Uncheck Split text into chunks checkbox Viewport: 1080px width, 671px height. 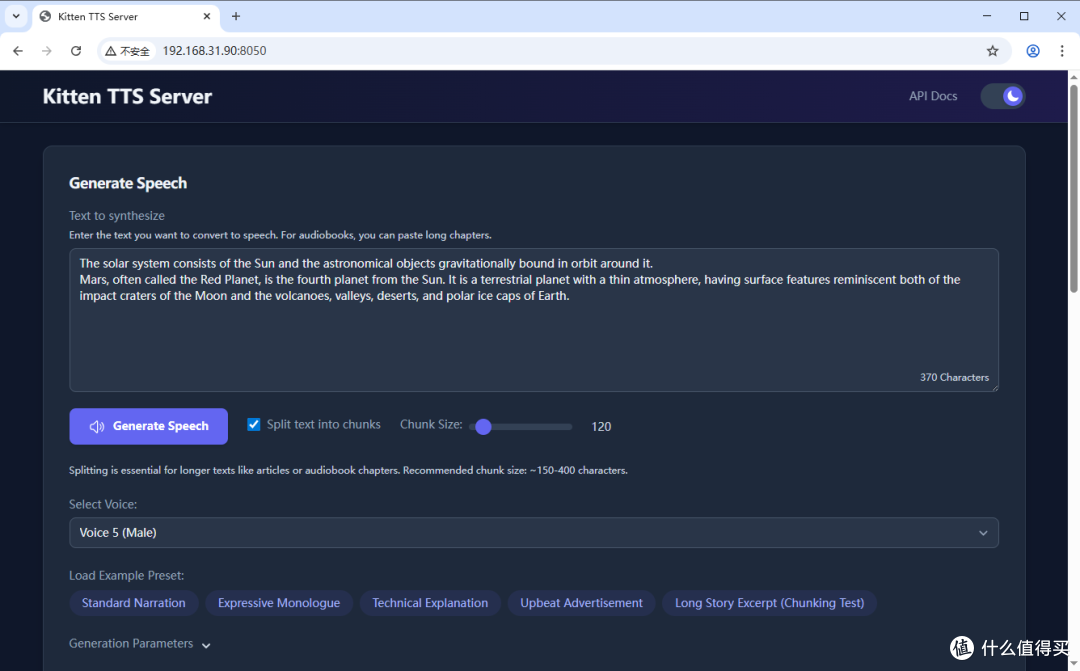pyautogui.click(x=253, y=424)
